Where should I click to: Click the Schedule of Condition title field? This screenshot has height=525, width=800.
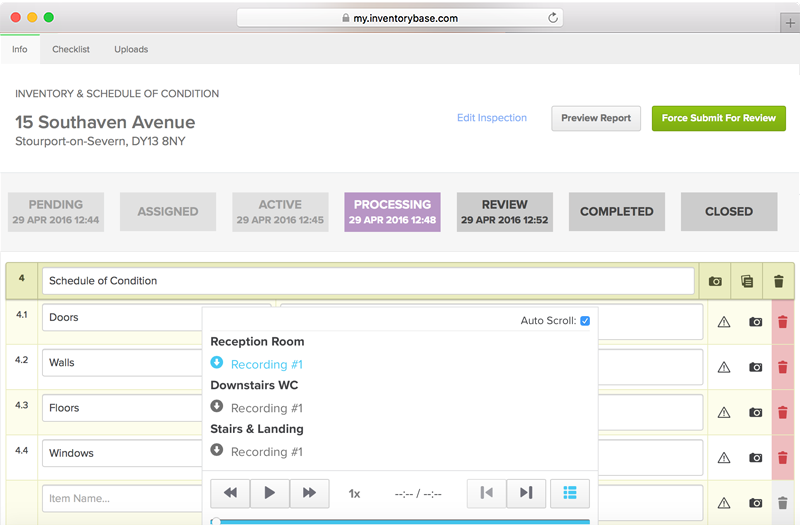click(368, 281)
